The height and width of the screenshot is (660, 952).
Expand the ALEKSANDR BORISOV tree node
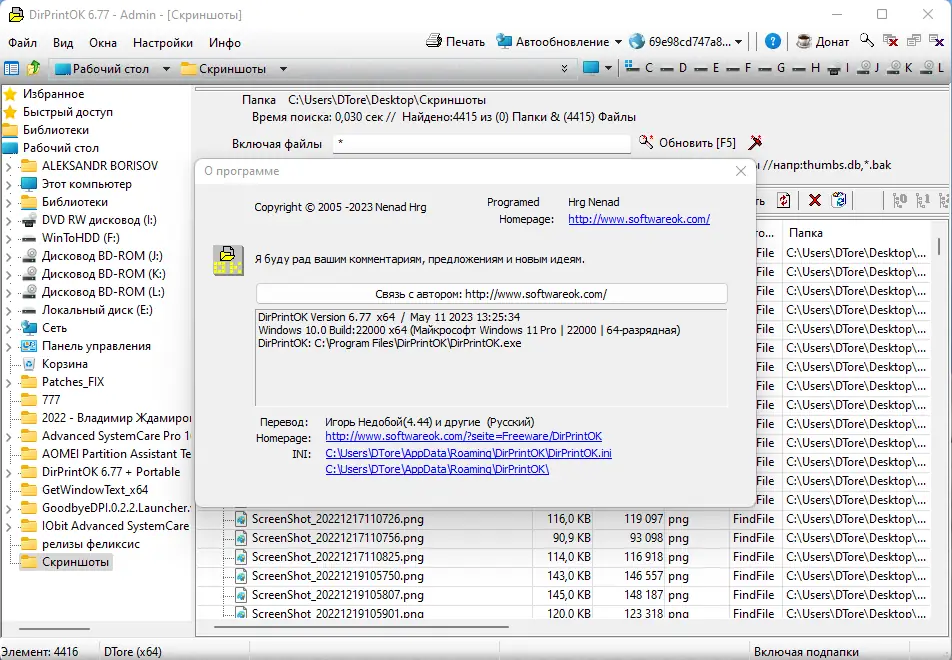pyautogui.click(x=8, y=166)
